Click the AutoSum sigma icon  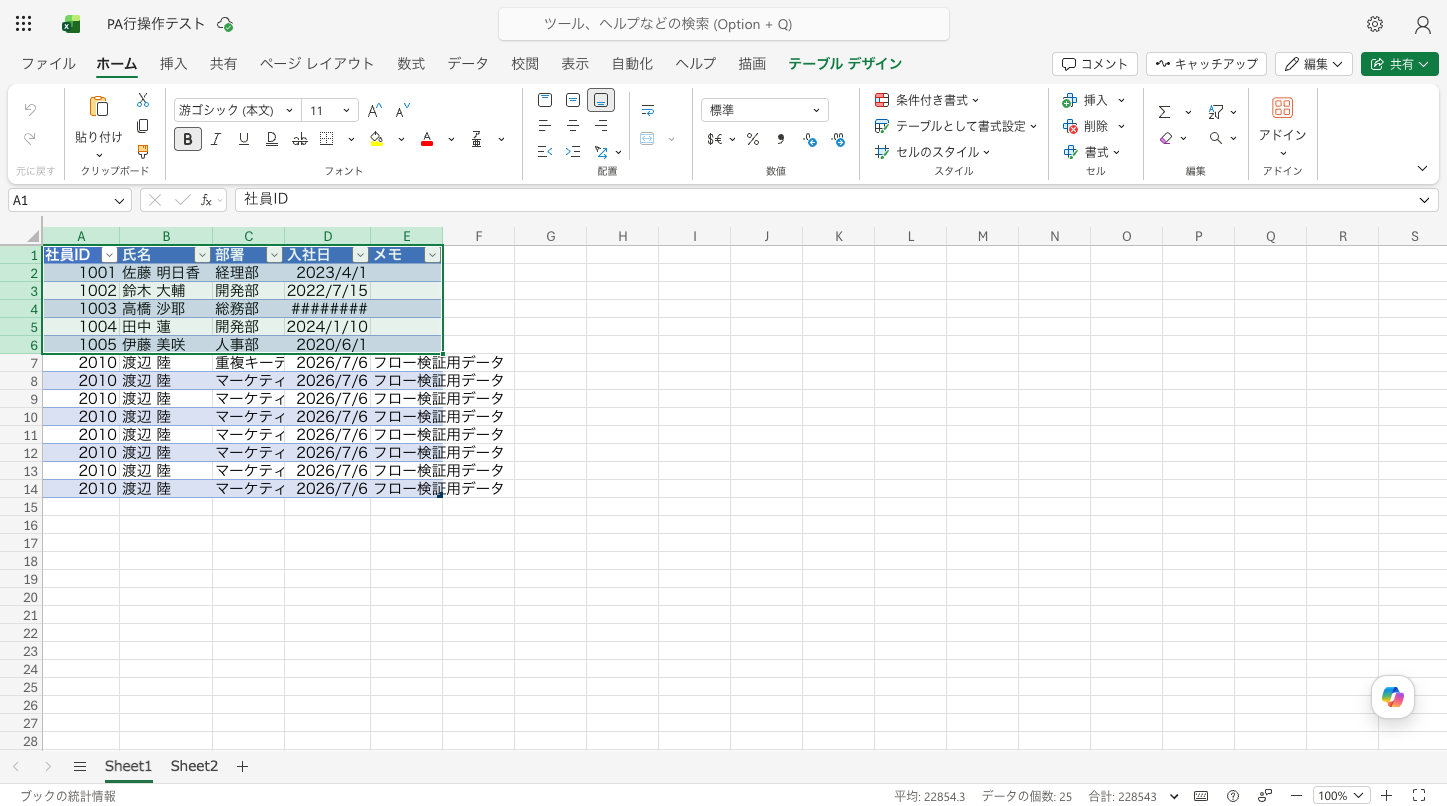[x=1164, y=112]
